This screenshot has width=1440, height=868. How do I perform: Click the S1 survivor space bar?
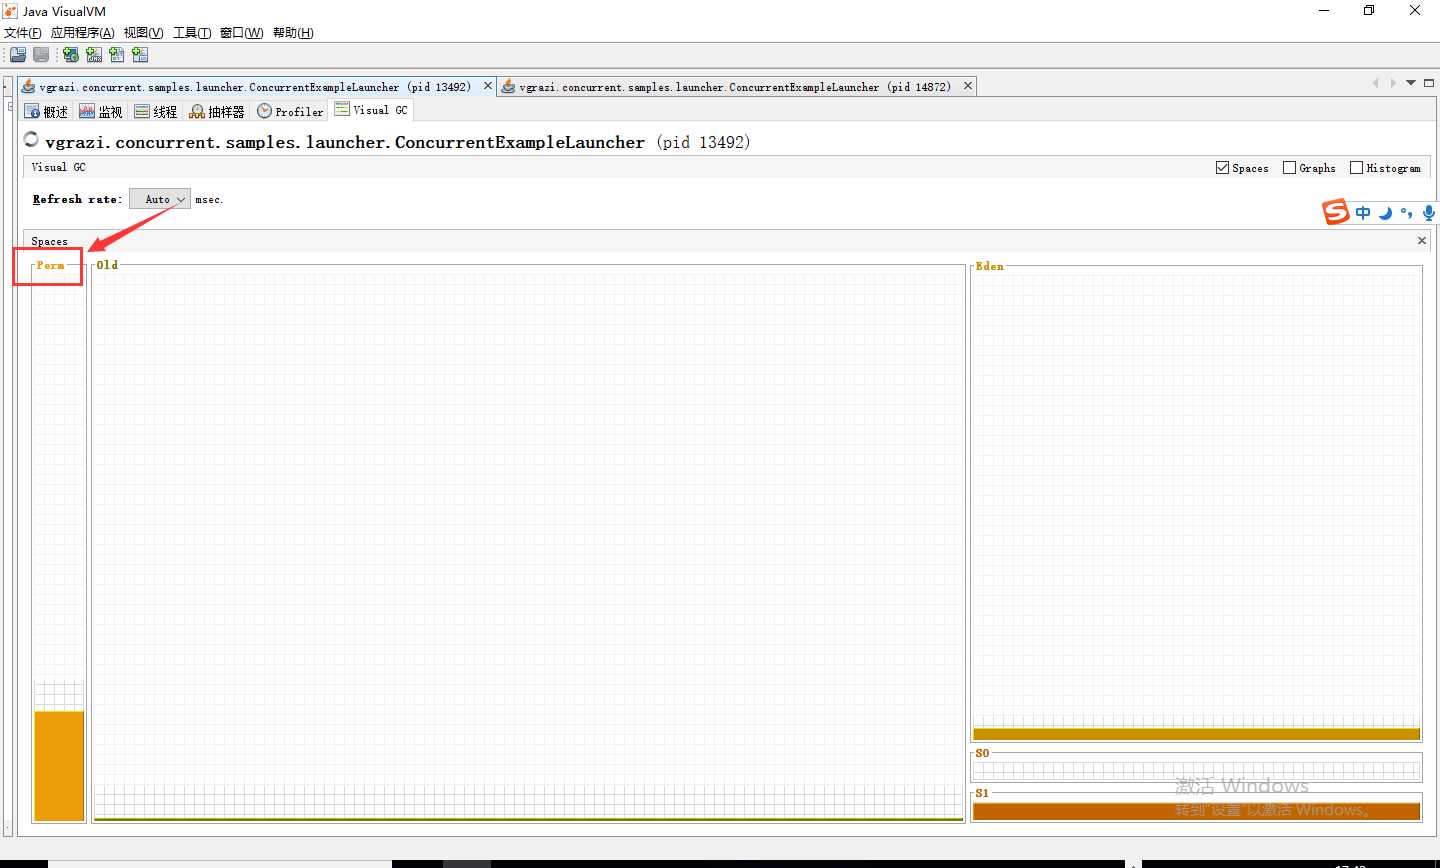(1196, 811)
